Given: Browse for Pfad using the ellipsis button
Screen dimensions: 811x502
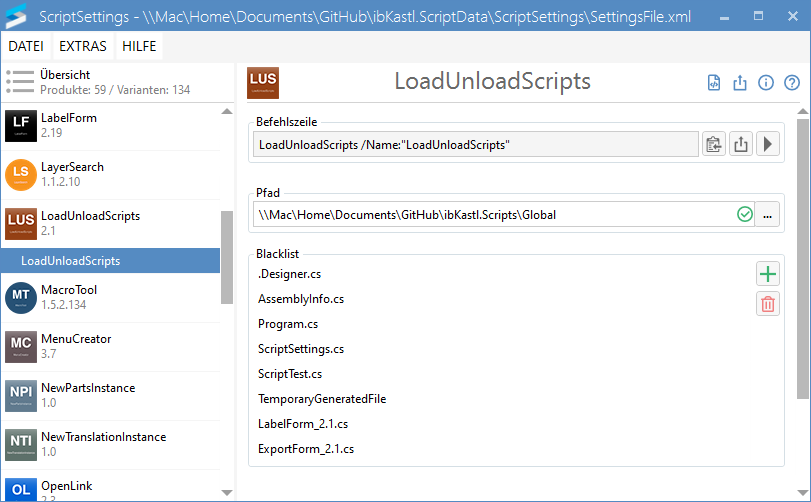Looking at the screenshot, I should (767, 214).
